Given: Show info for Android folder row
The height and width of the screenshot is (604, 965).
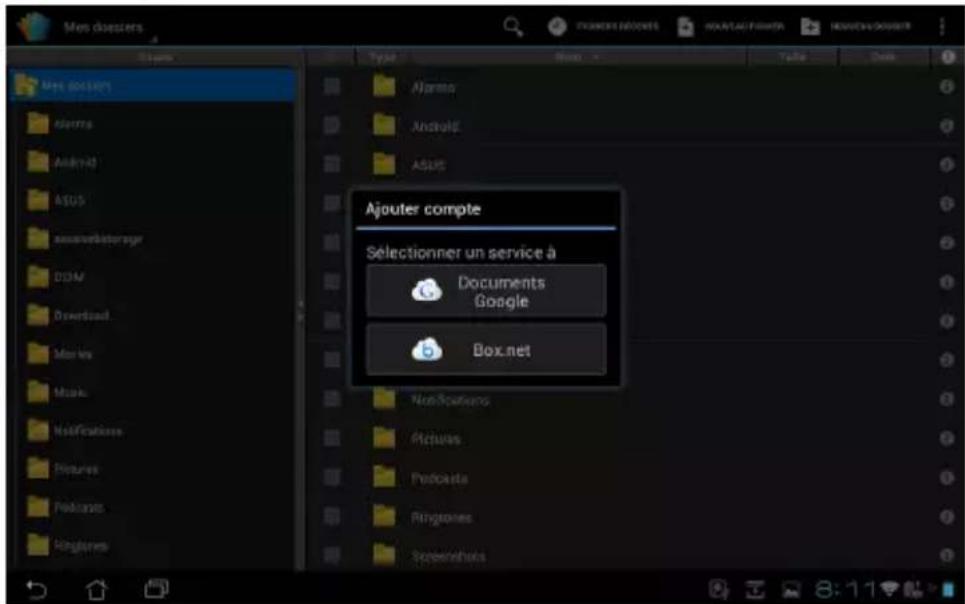Looking at the screenshot, I should point(947,126).
